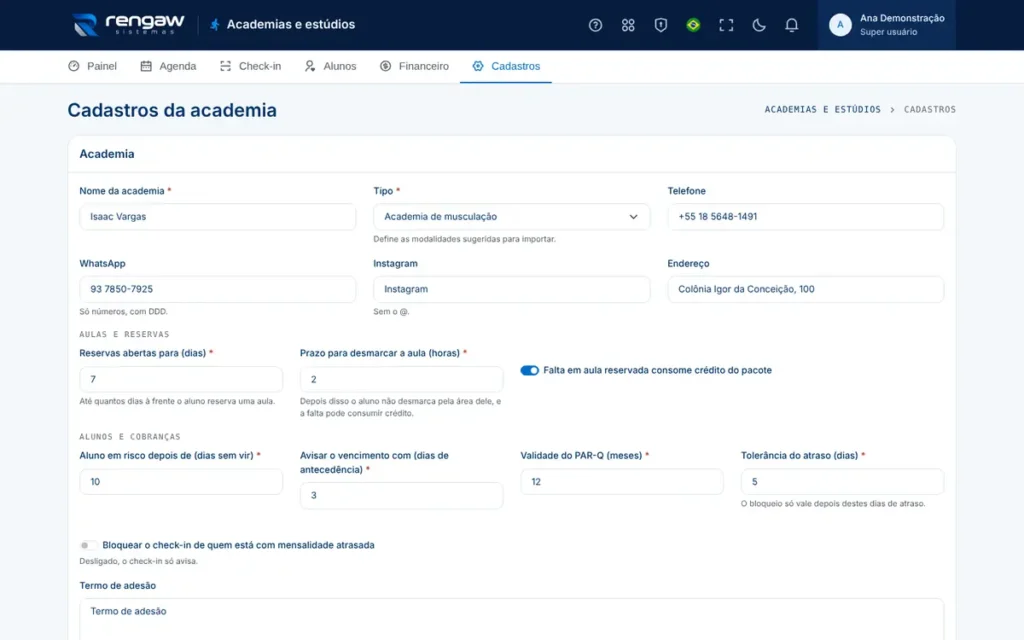Enable Bloquear o check-in toggle
The width and height of the screenshot is (1024, 640).
pos(88,545)
